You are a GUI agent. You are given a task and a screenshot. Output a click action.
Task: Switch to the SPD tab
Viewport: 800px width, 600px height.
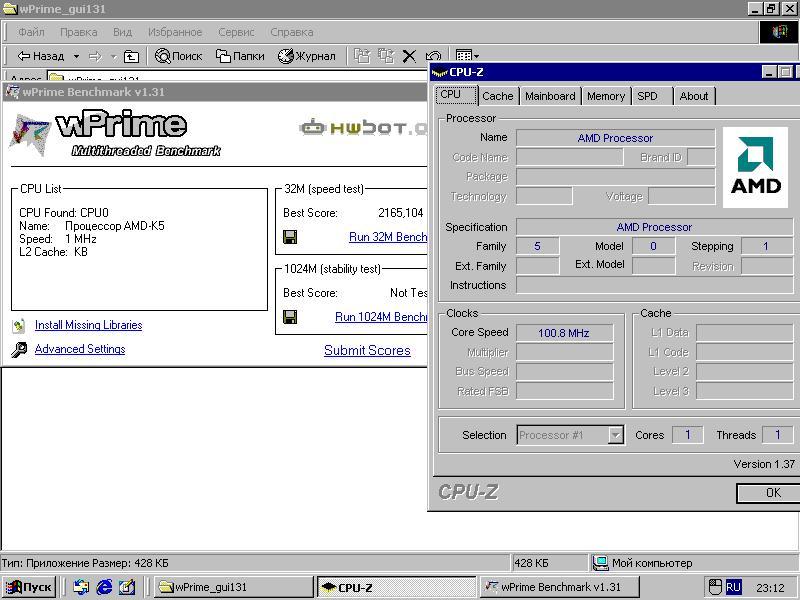click(x=652, y=96)
